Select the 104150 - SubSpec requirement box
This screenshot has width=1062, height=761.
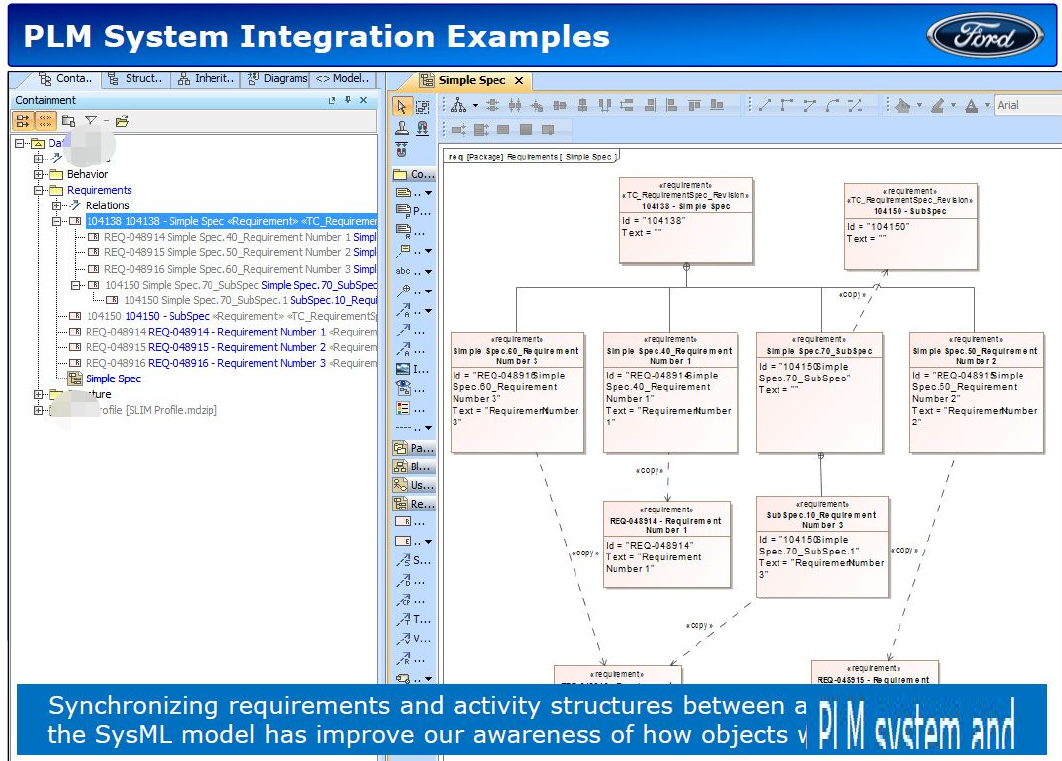pyautogui.click(x=910, y=226)
